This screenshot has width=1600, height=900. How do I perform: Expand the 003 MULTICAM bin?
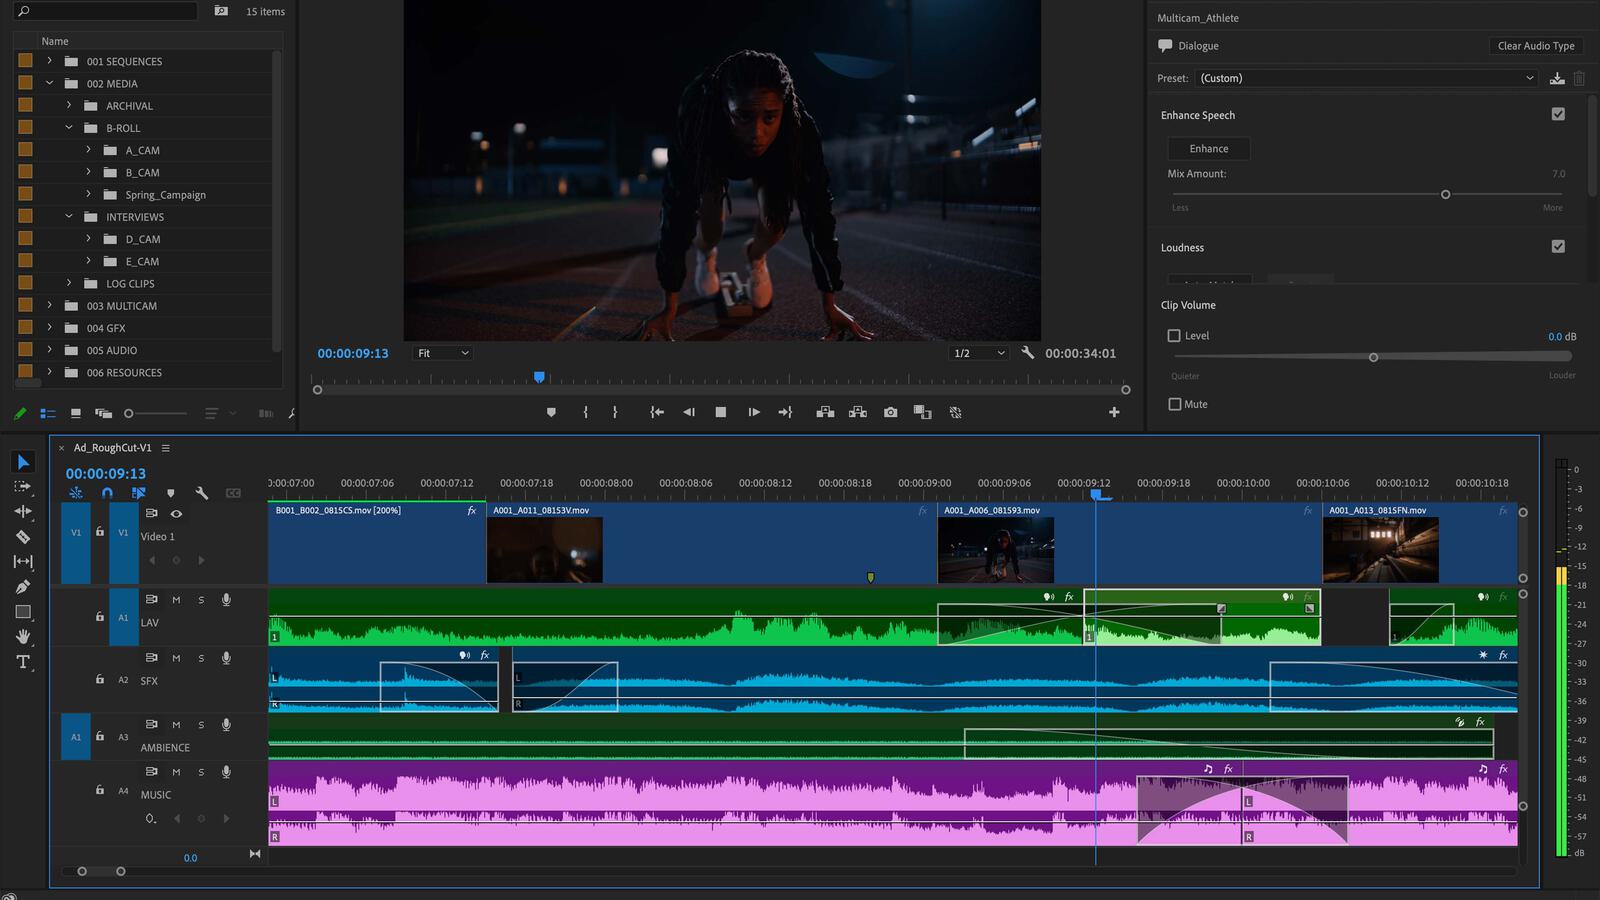click(x=49, y=305)
